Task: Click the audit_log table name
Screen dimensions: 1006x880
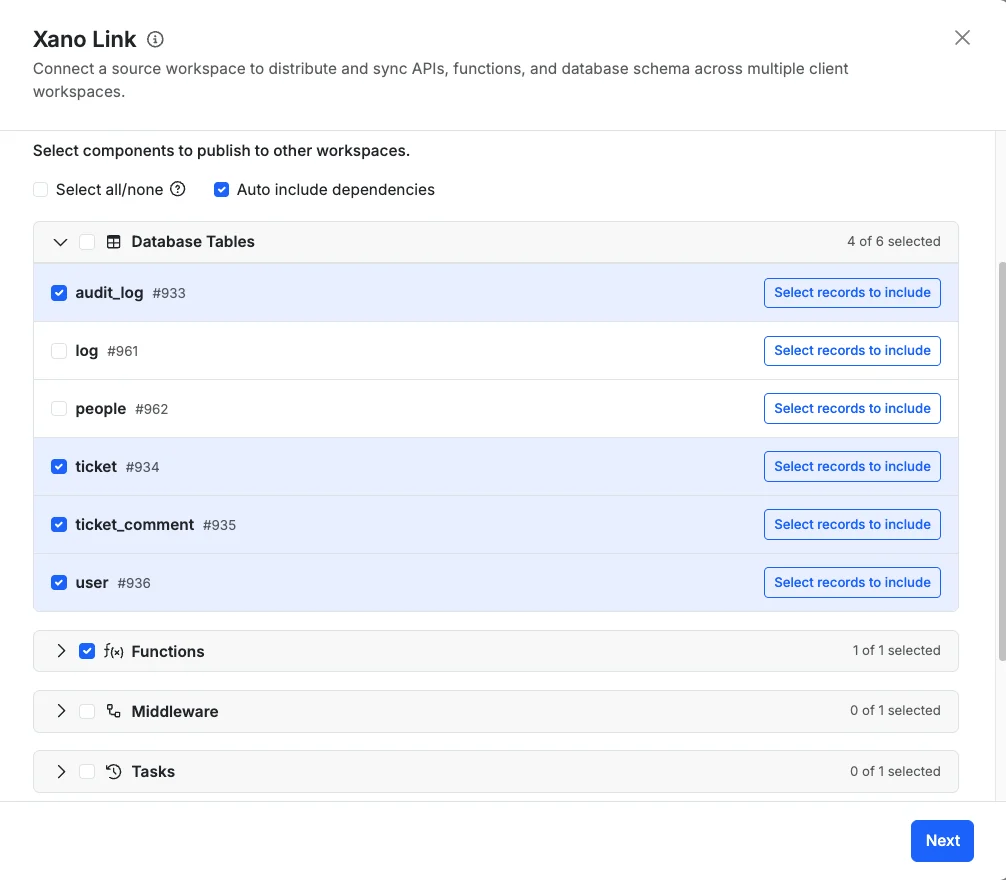Action: pos(109,292)
